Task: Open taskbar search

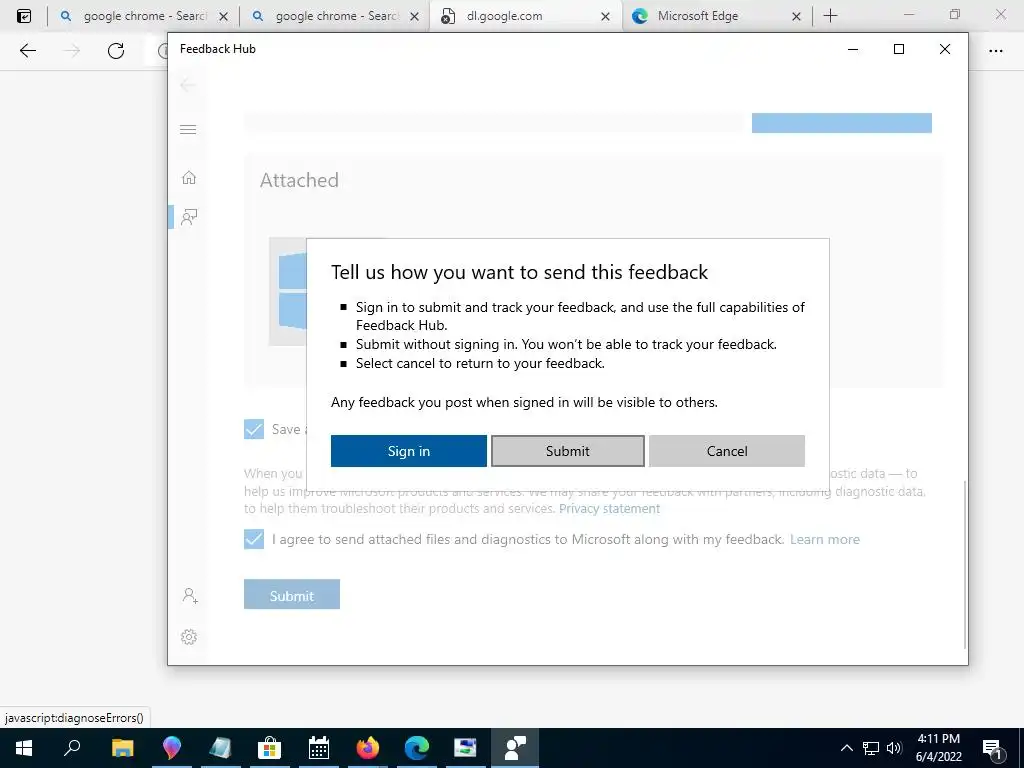Action: pos(72,748)
